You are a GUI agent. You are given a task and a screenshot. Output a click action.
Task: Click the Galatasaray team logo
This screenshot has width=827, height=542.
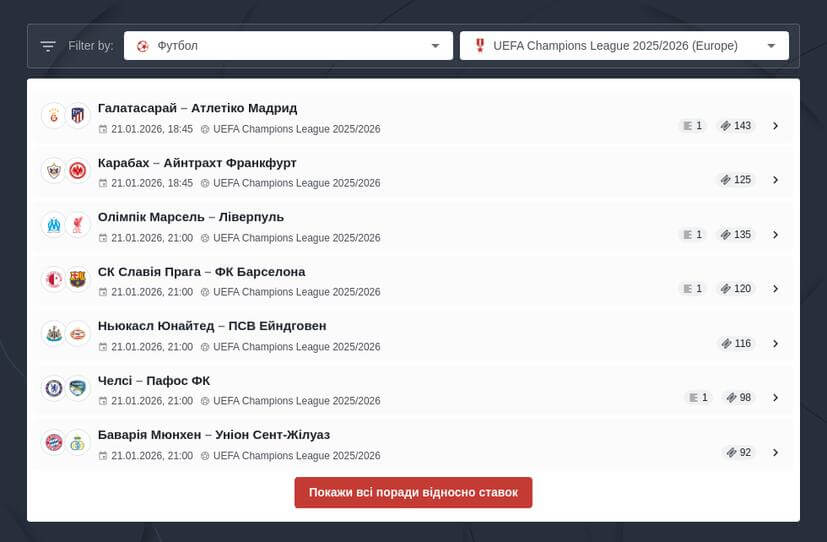pos(53,116)
